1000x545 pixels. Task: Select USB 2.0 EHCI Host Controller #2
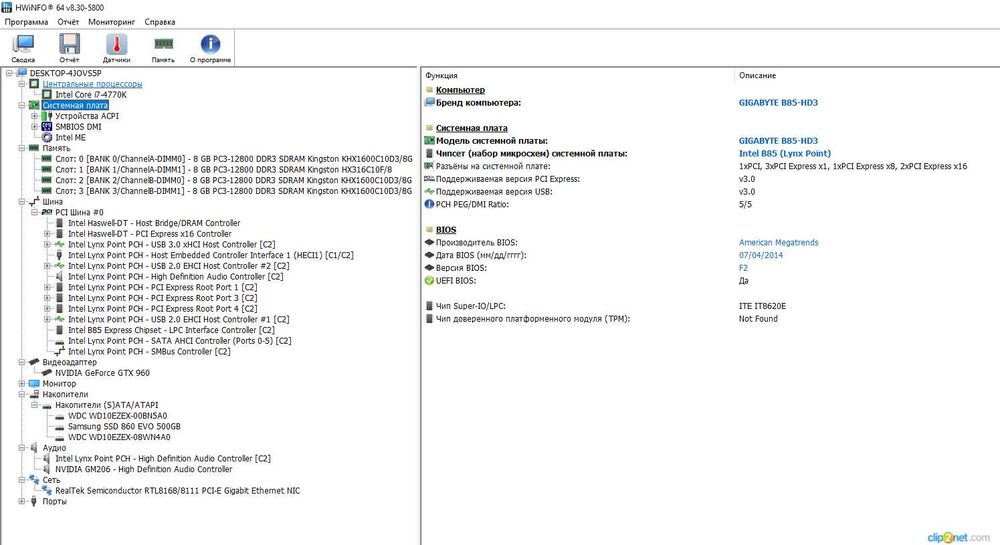[x=179, y=266]
